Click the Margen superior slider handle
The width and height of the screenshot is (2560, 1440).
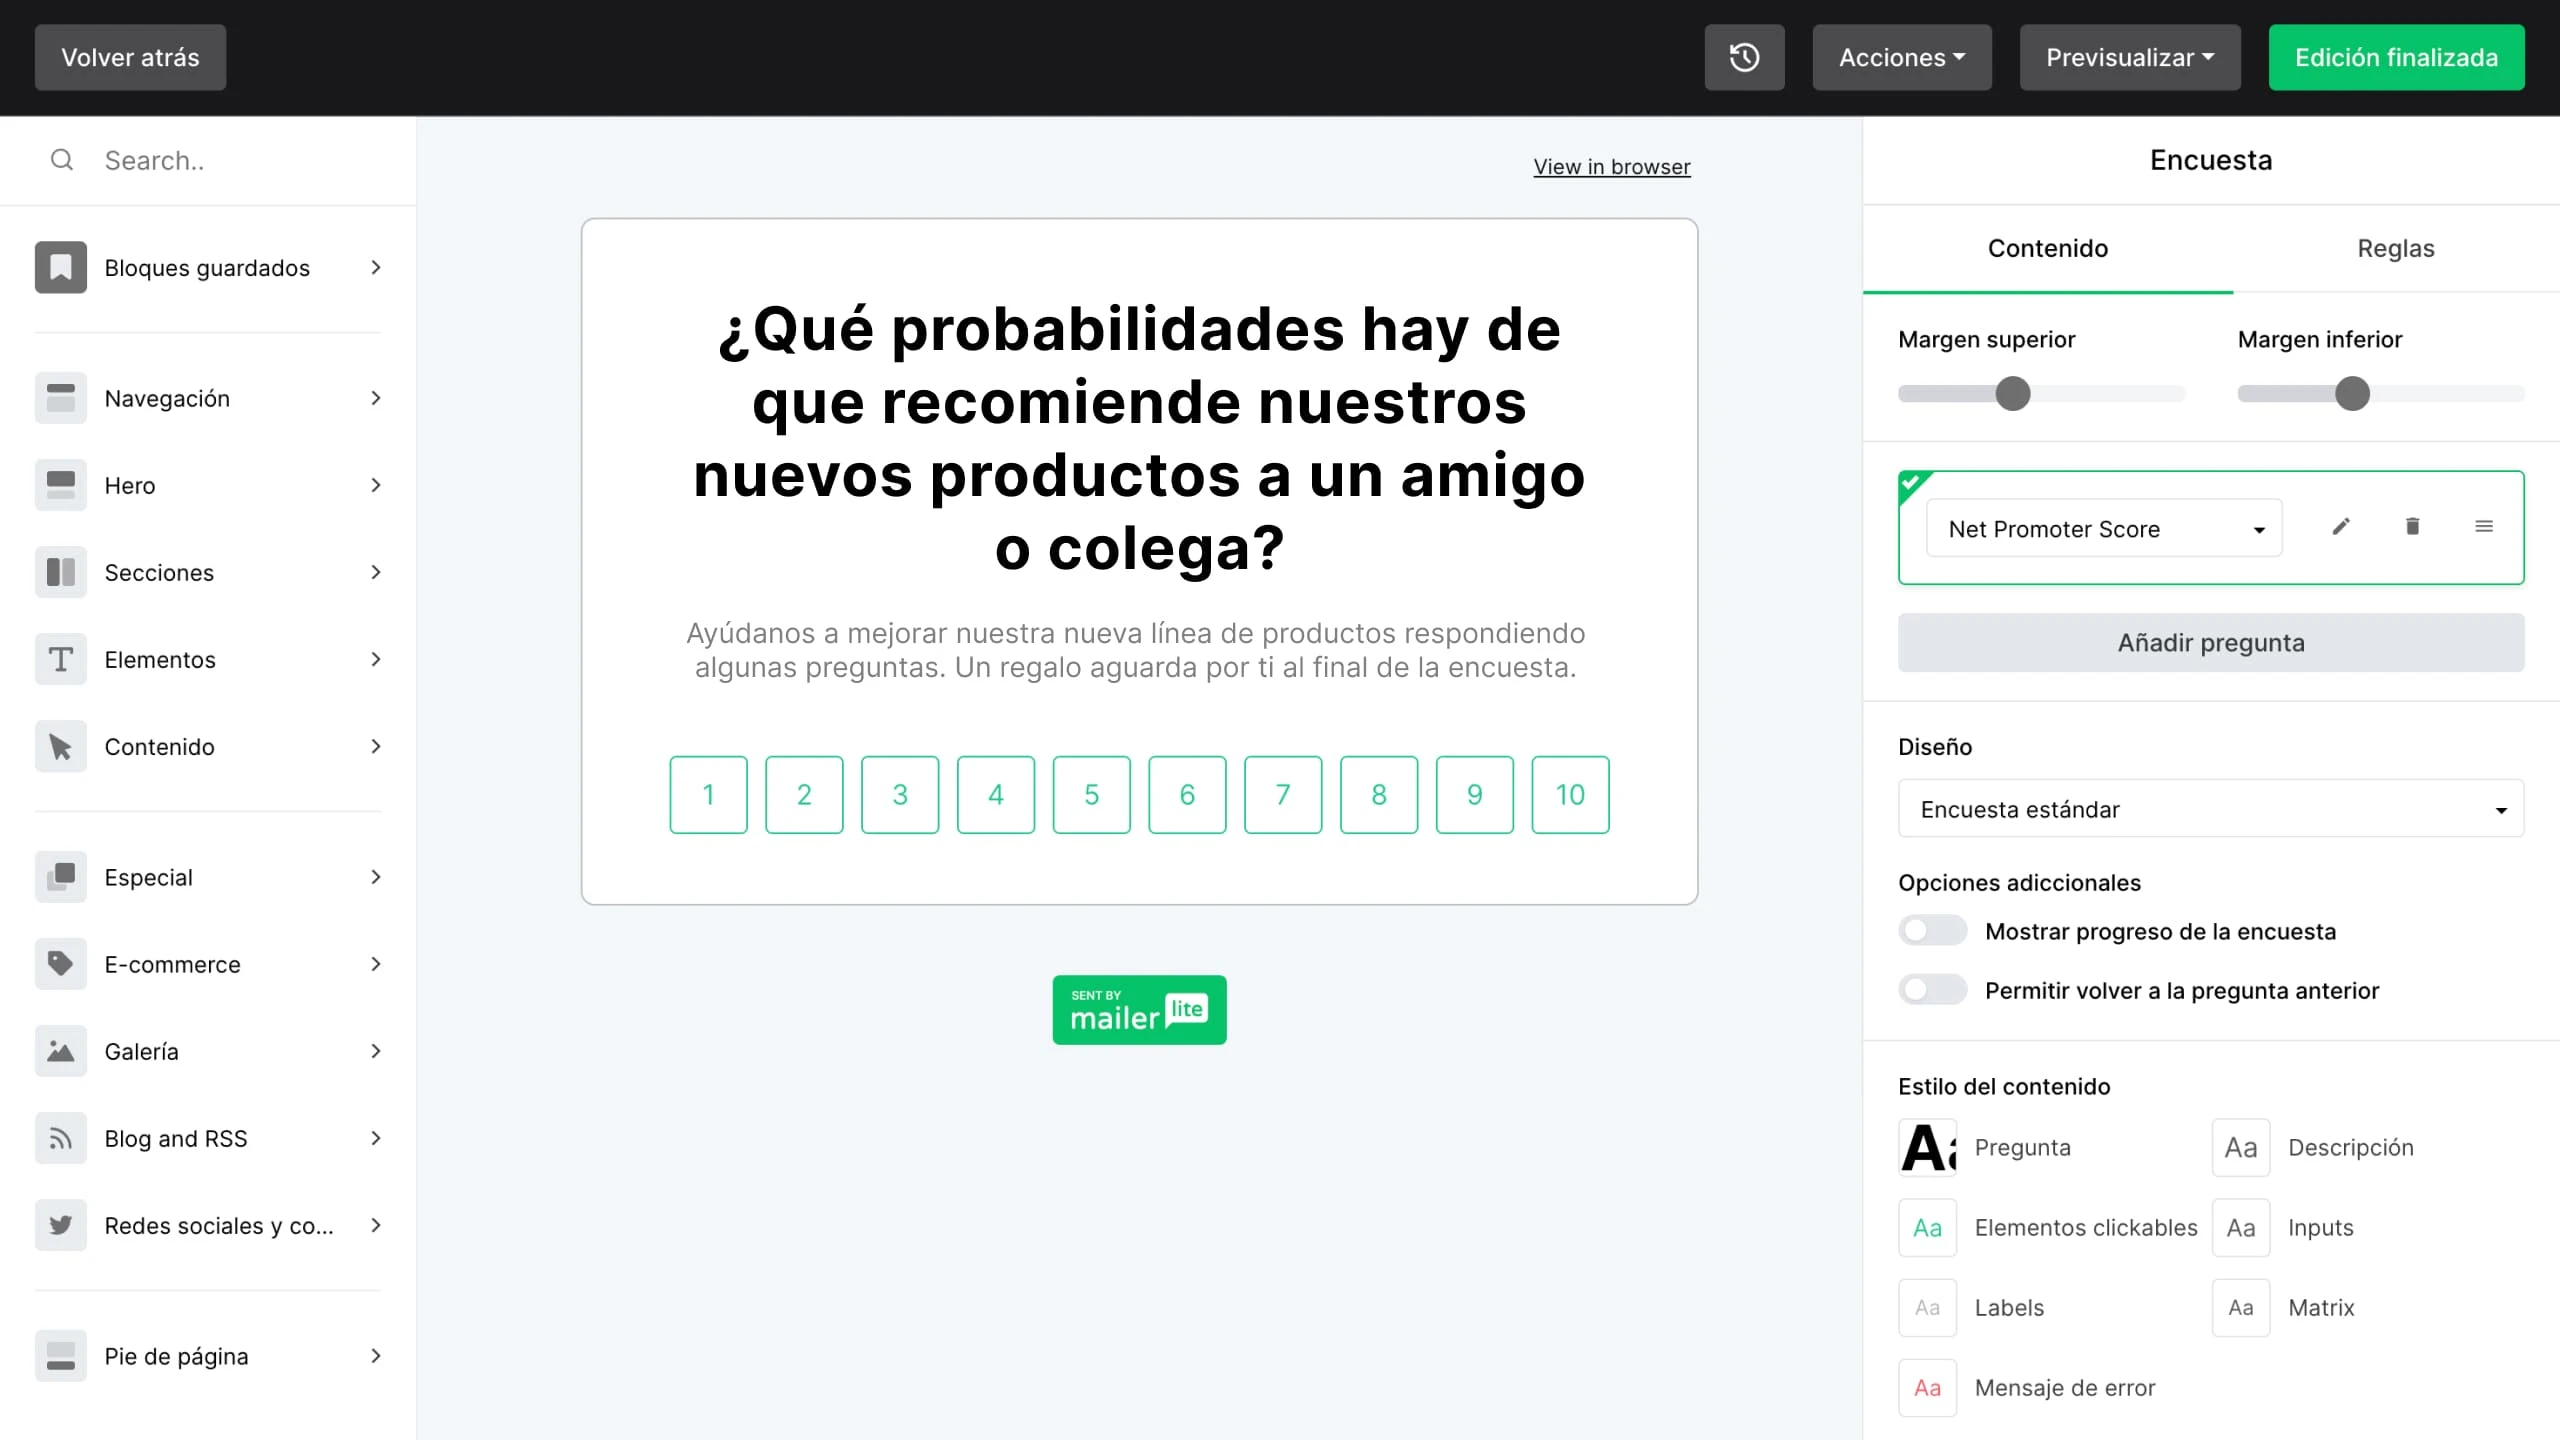tap(2012, 394)
